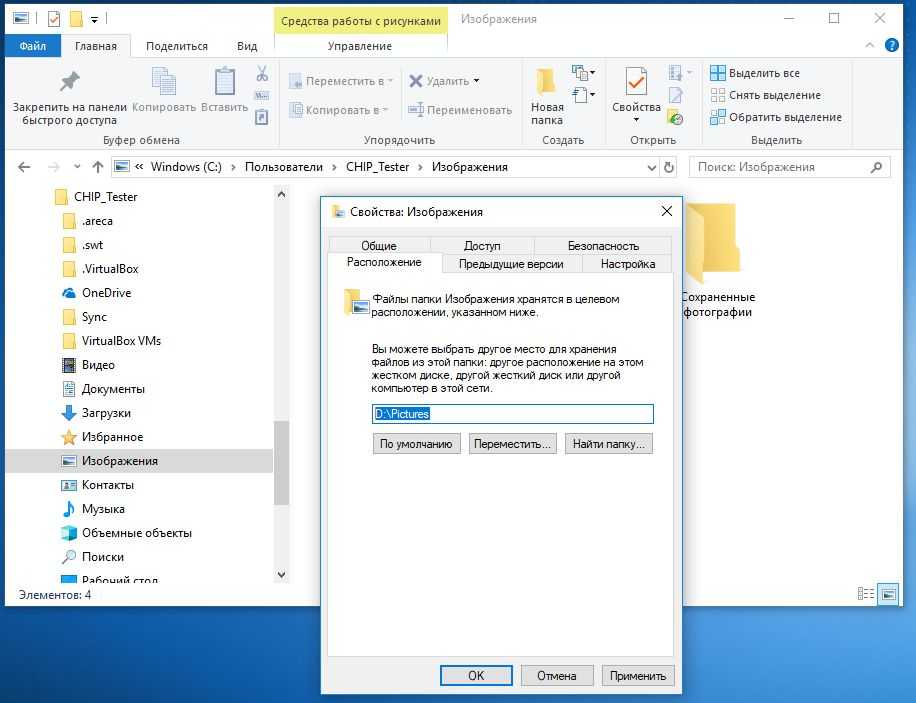Image resolution: width=916 pixels, height=703 pixels.
Task: Click the D:\Pictures path input field
Action: [x=512, y=413]
